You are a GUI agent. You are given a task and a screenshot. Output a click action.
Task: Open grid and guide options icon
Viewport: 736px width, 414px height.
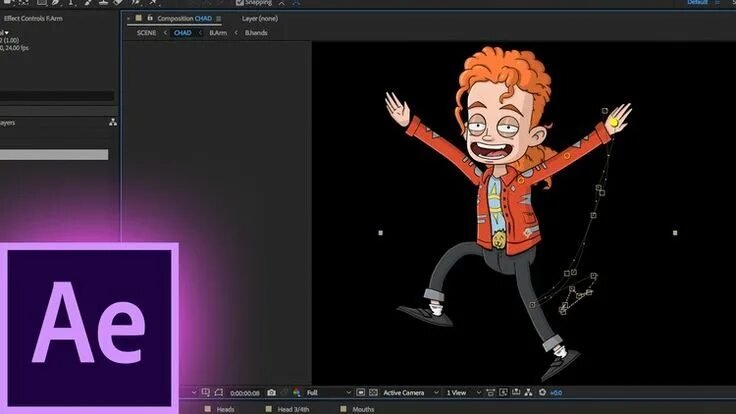(206, 392)
